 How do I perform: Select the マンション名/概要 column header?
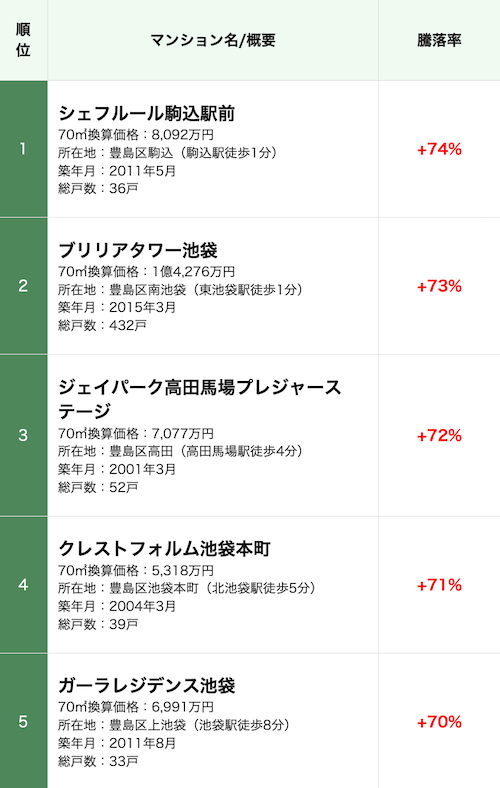pos(213,40)
